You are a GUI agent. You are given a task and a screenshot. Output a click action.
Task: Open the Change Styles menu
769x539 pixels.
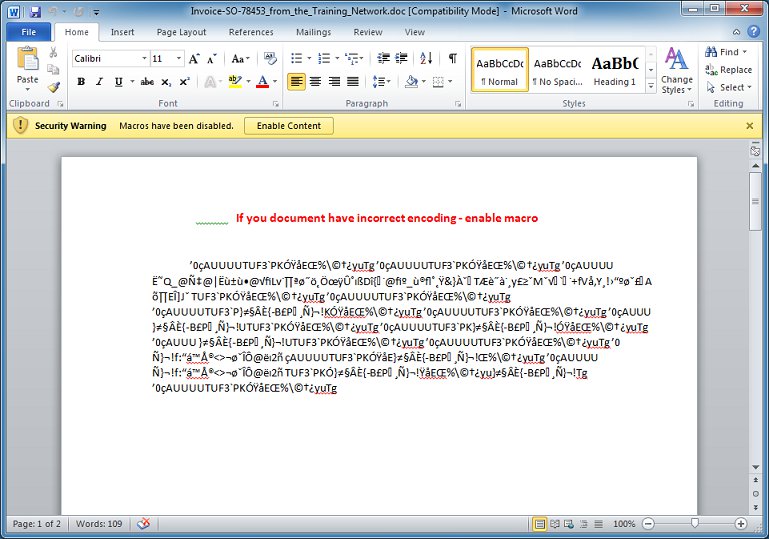[677, 70]
